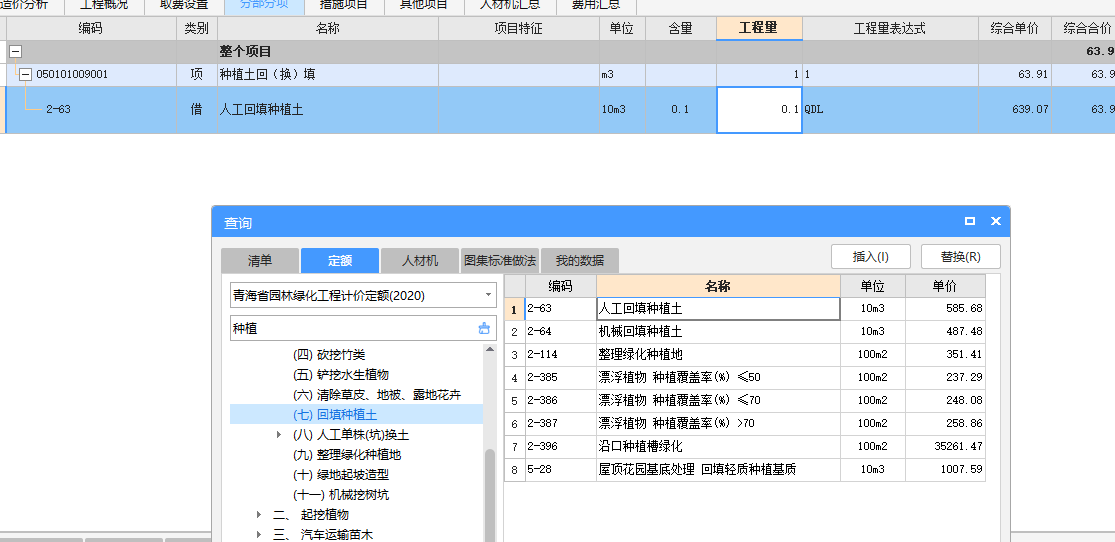Open the 工程概况 top tab
Screen dimensions: 1115x542
tap(104, 5)
